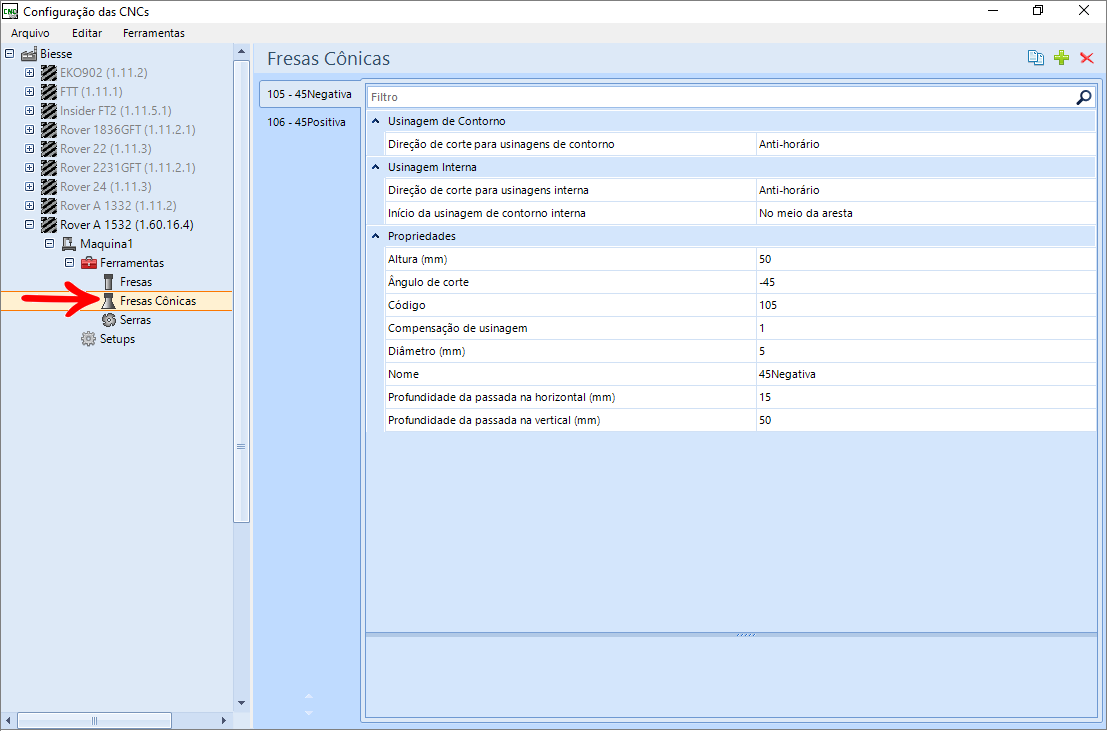Click tree scrollbar down arrow
1109x734 pixels.
tap(241, 703)
